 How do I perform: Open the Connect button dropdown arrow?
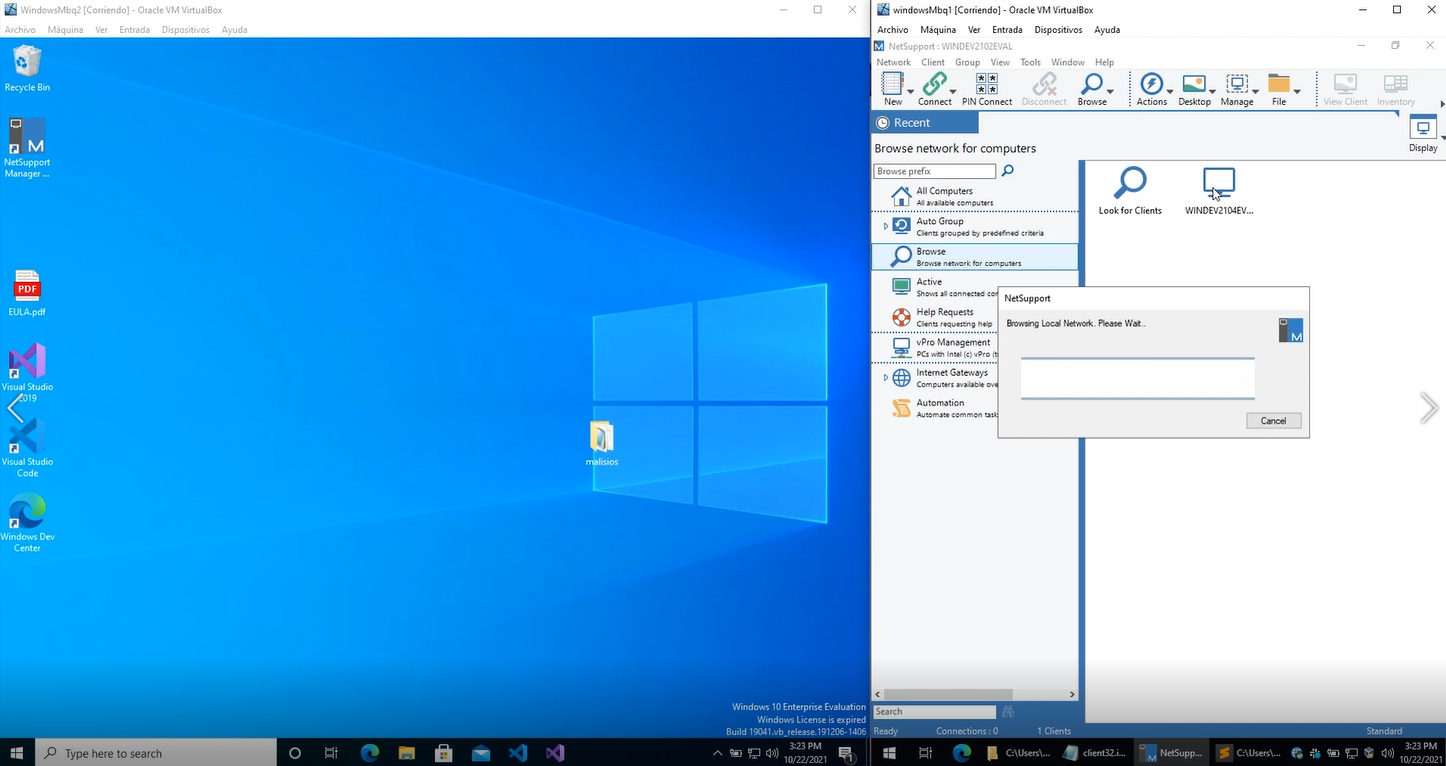952,92
